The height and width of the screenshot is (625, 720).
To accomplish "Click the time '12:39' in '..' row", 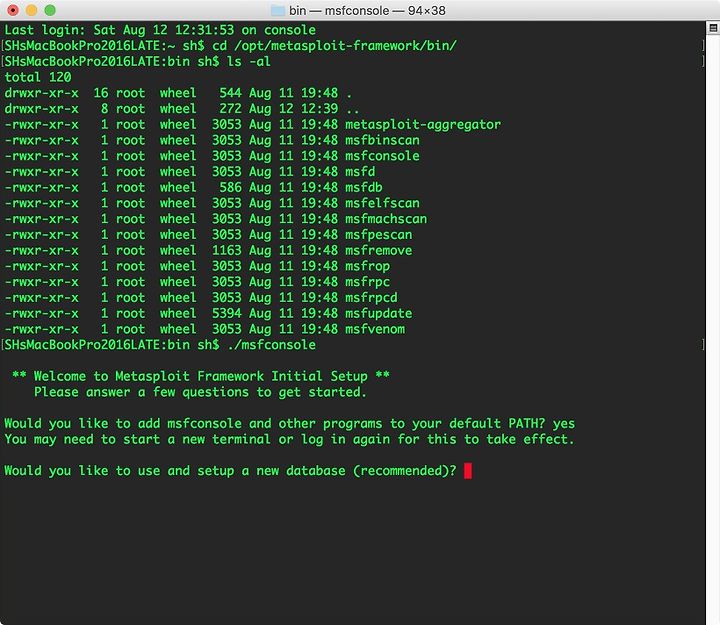I will (x=319, y=108).
